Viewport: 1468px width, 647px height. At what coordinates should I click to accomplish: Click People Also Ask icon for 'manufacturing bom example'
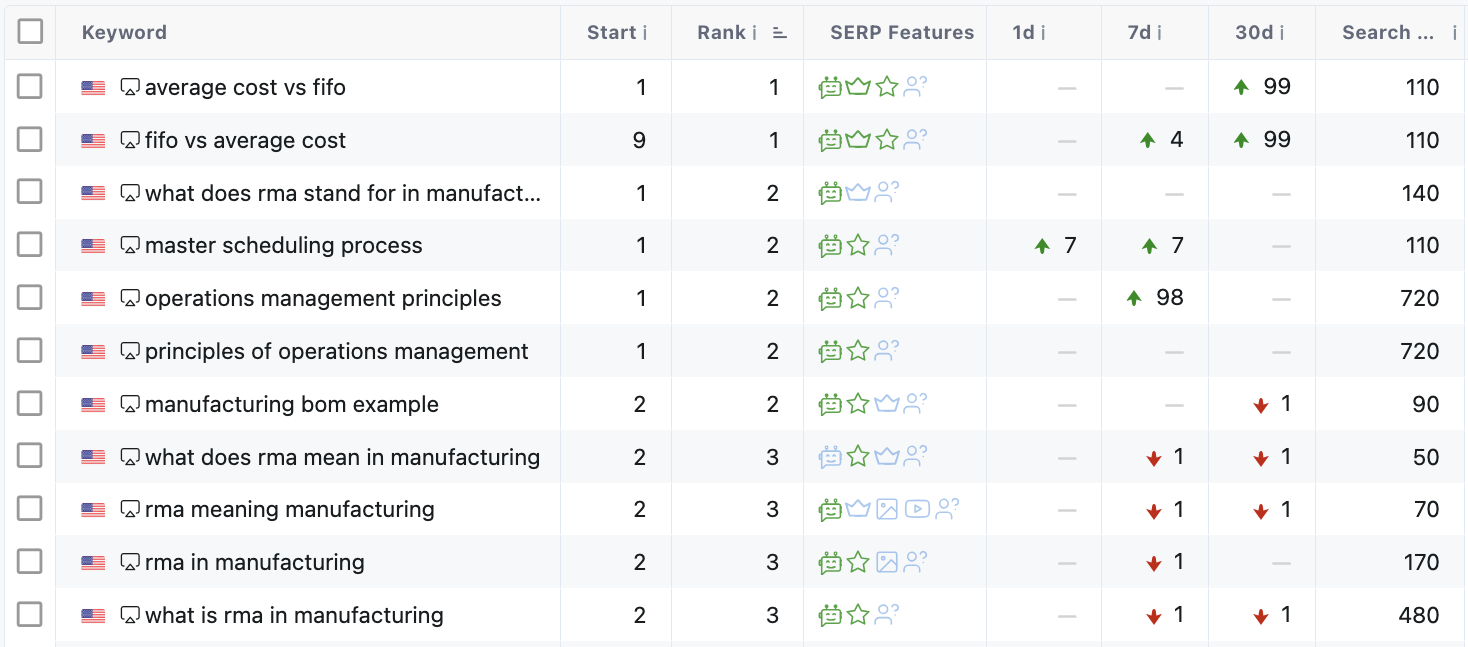[915, 404]
